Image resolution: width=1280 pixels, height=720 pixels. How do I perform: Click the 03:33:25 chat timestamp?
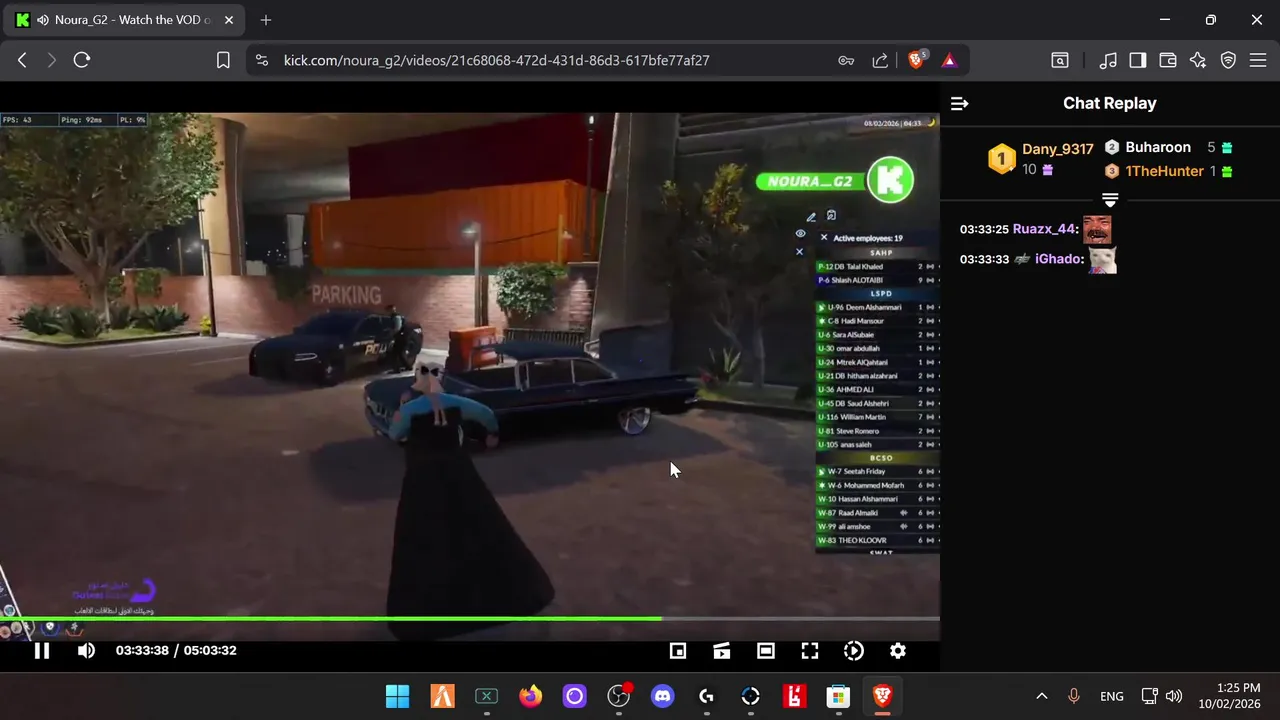(x=984, y=229)
